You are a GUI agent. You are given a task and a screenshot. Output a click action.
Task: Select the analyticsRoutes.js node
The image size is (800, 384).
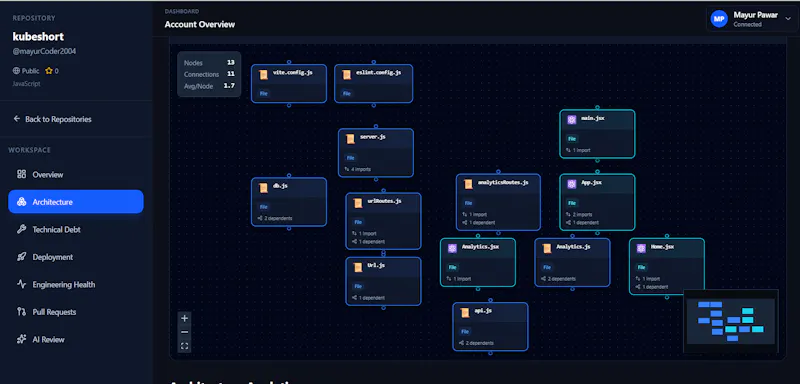[x=498, y=202]
